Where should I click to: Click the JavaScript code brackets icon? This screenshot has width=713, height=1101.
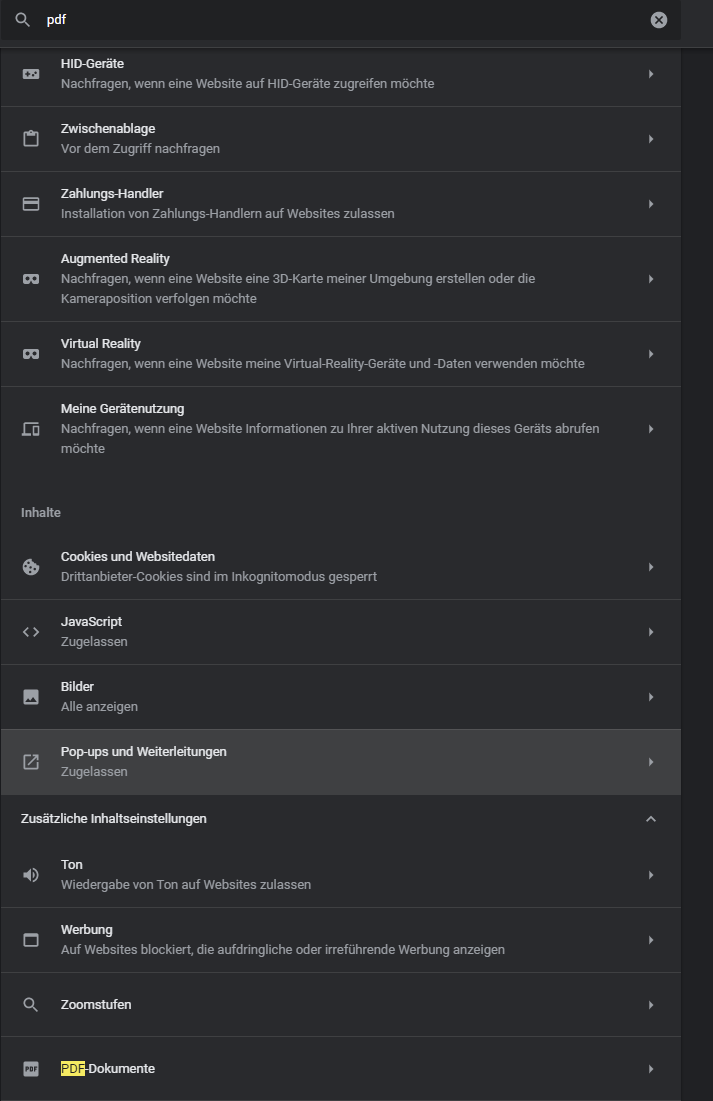31,632
